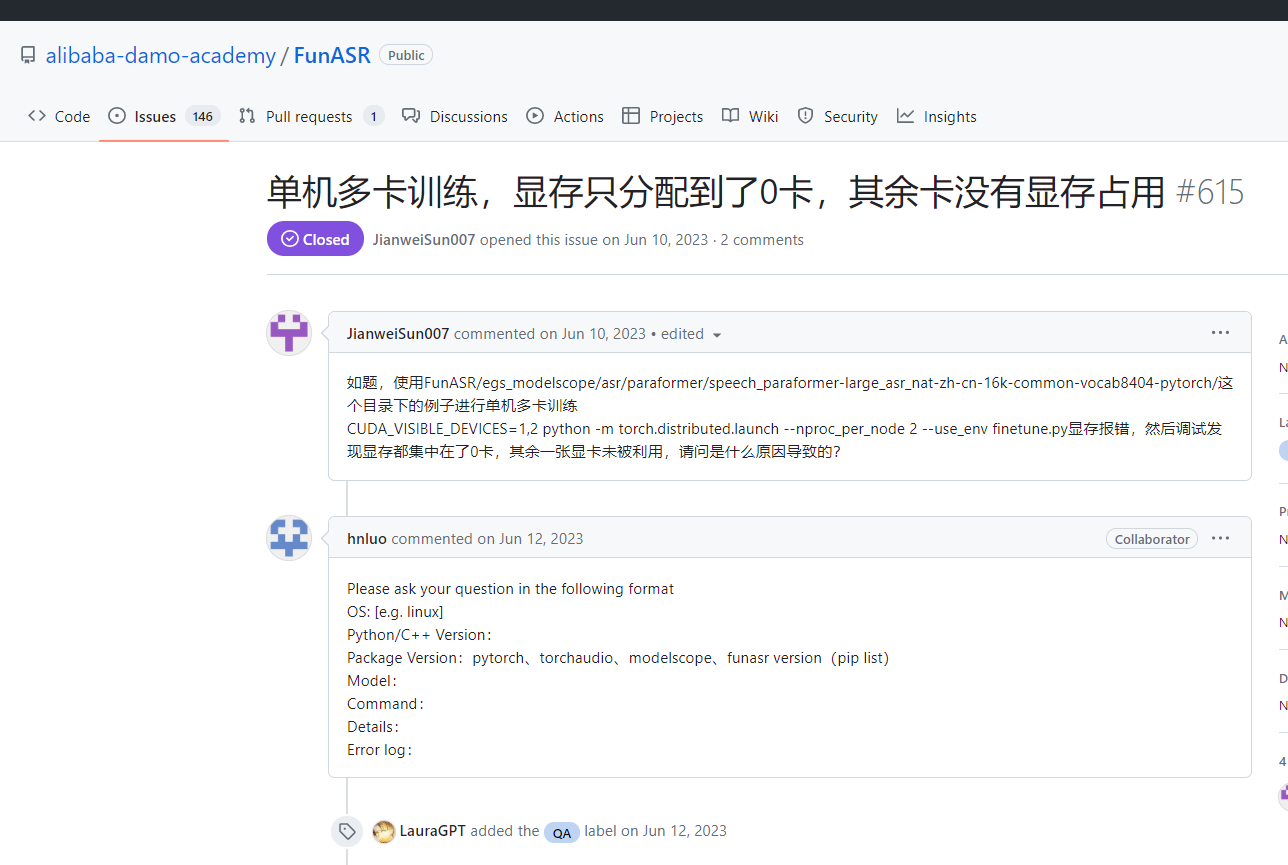Switch to the Code tab
This screenshot has width=1288, height=865.
click(59, 116)
